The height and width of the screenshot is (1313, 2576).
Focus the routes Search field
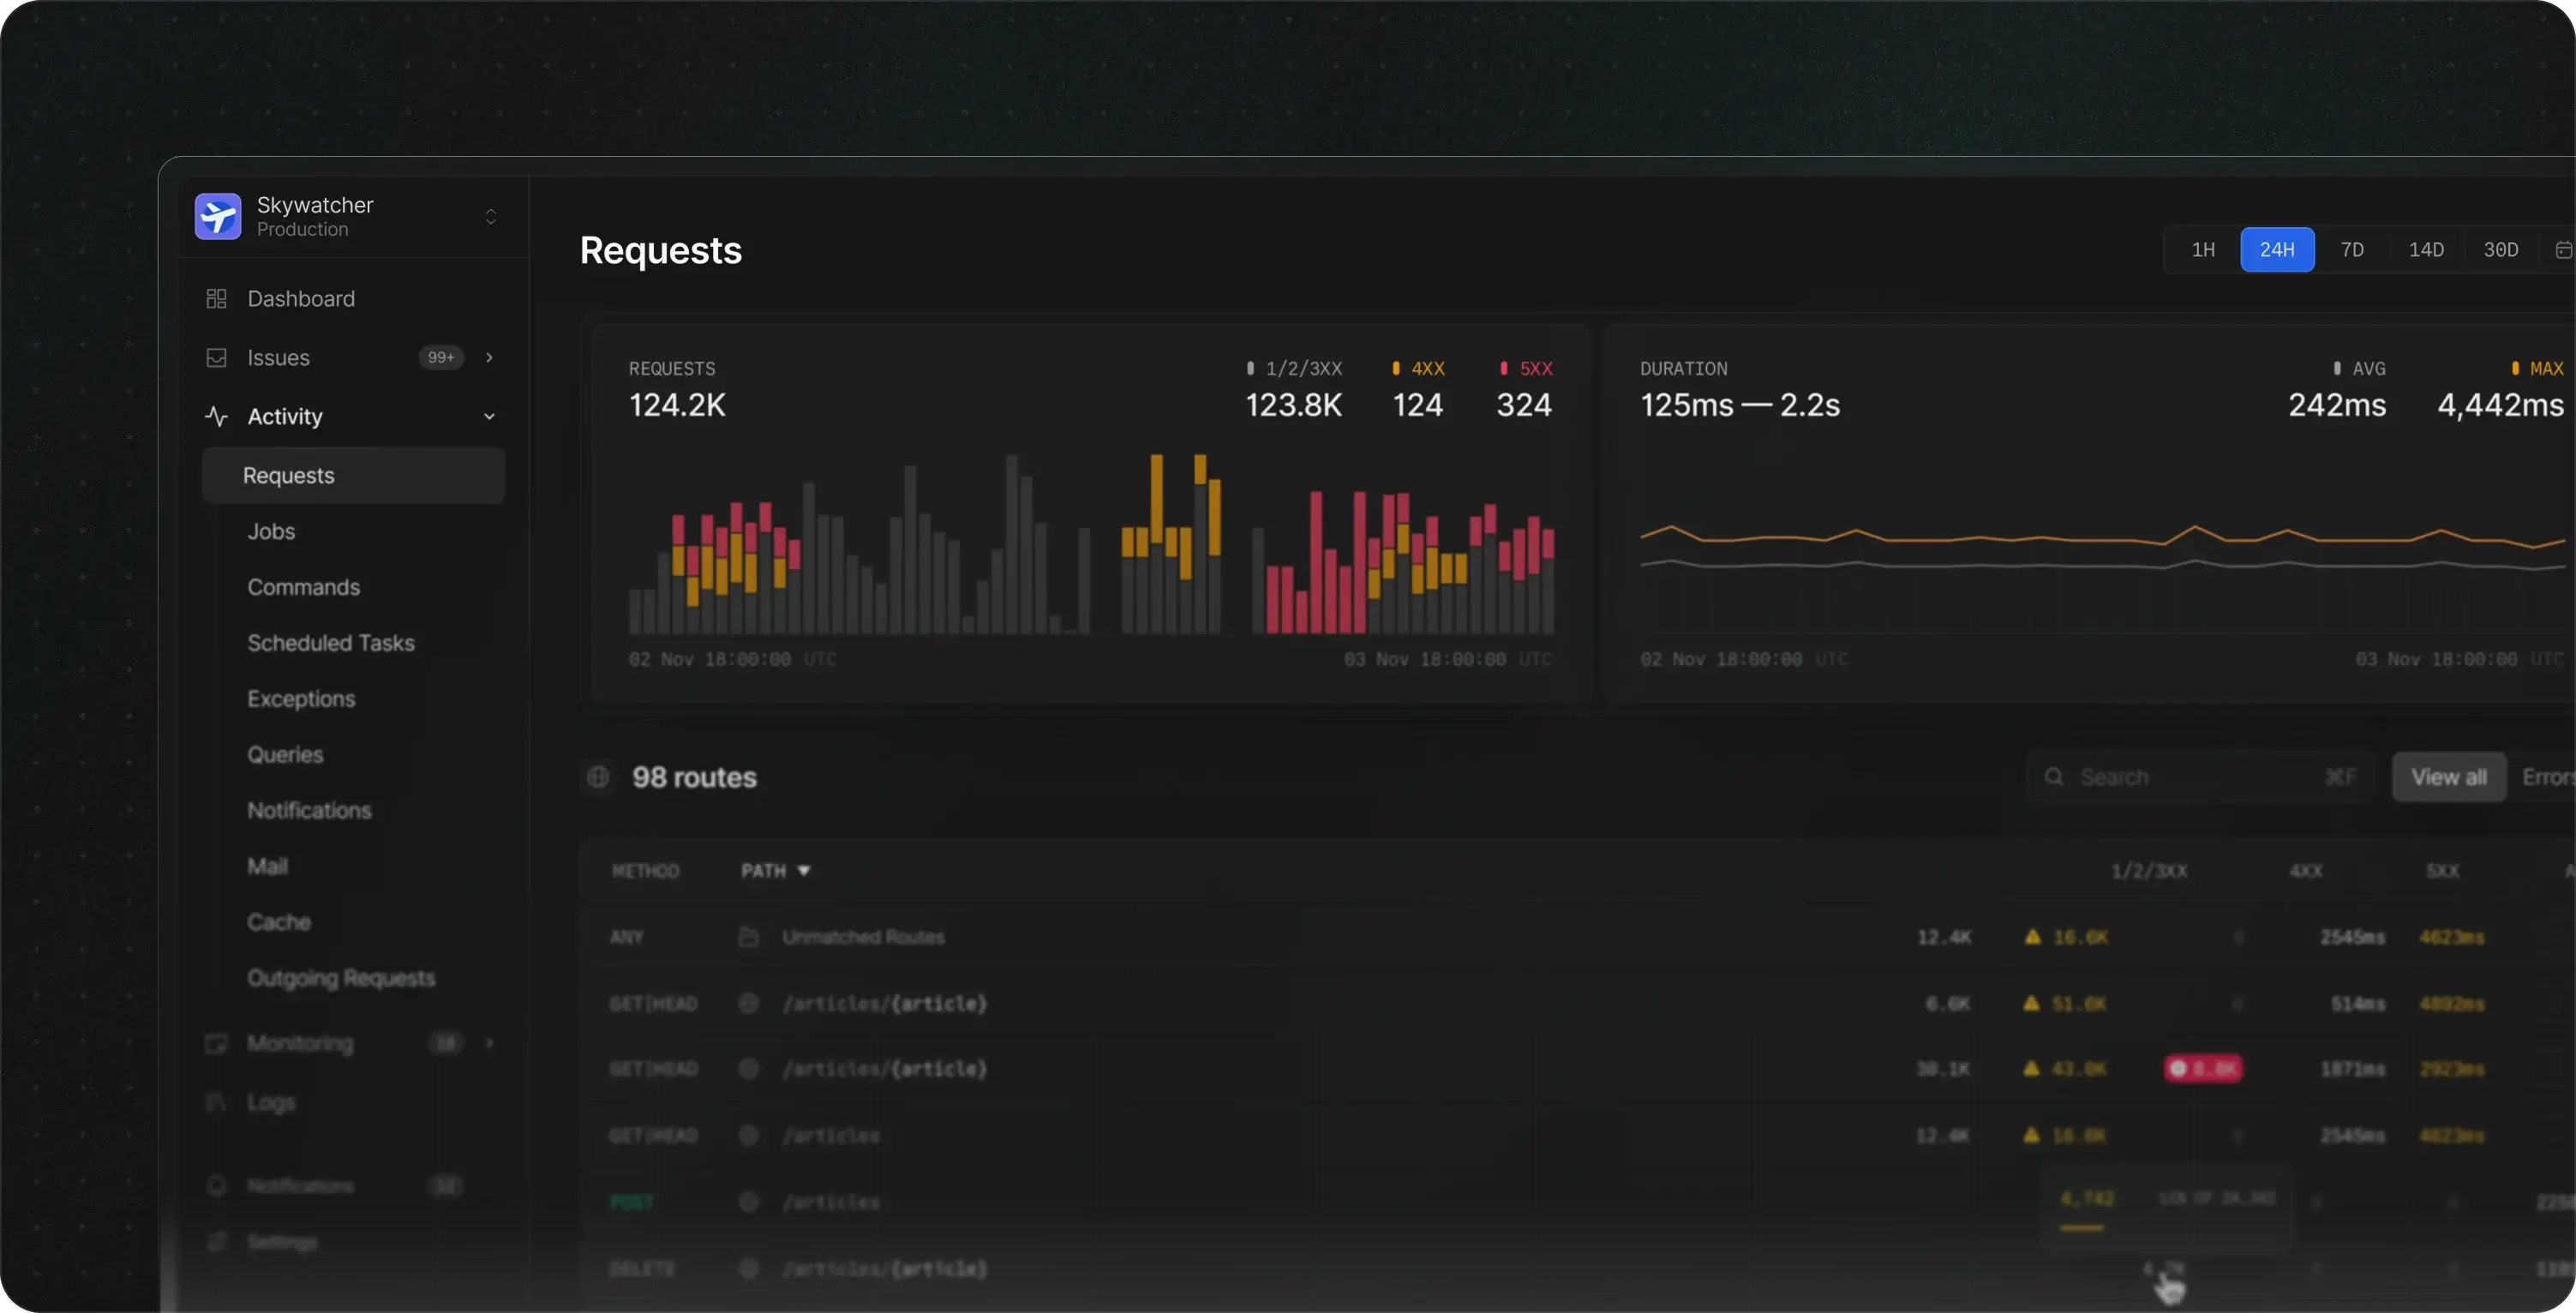(x=2198, y=777)
